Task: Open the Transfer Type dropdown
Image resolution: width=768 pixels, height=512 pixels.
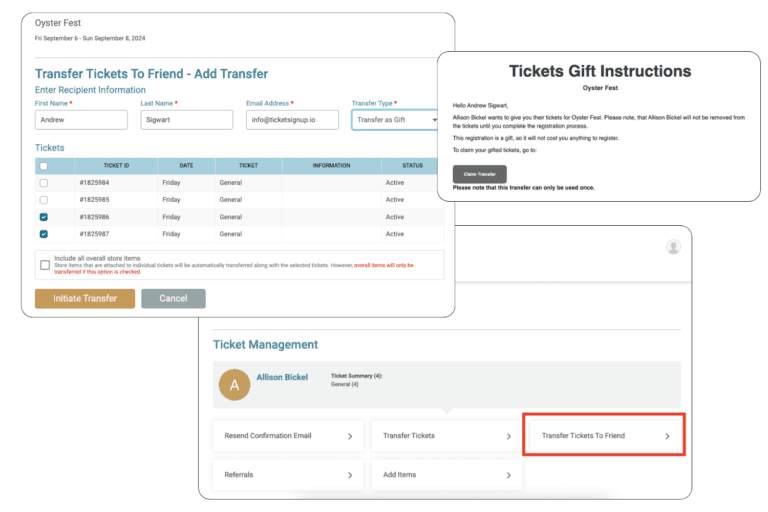Action: pyautogui.click(x=395, y=120)
